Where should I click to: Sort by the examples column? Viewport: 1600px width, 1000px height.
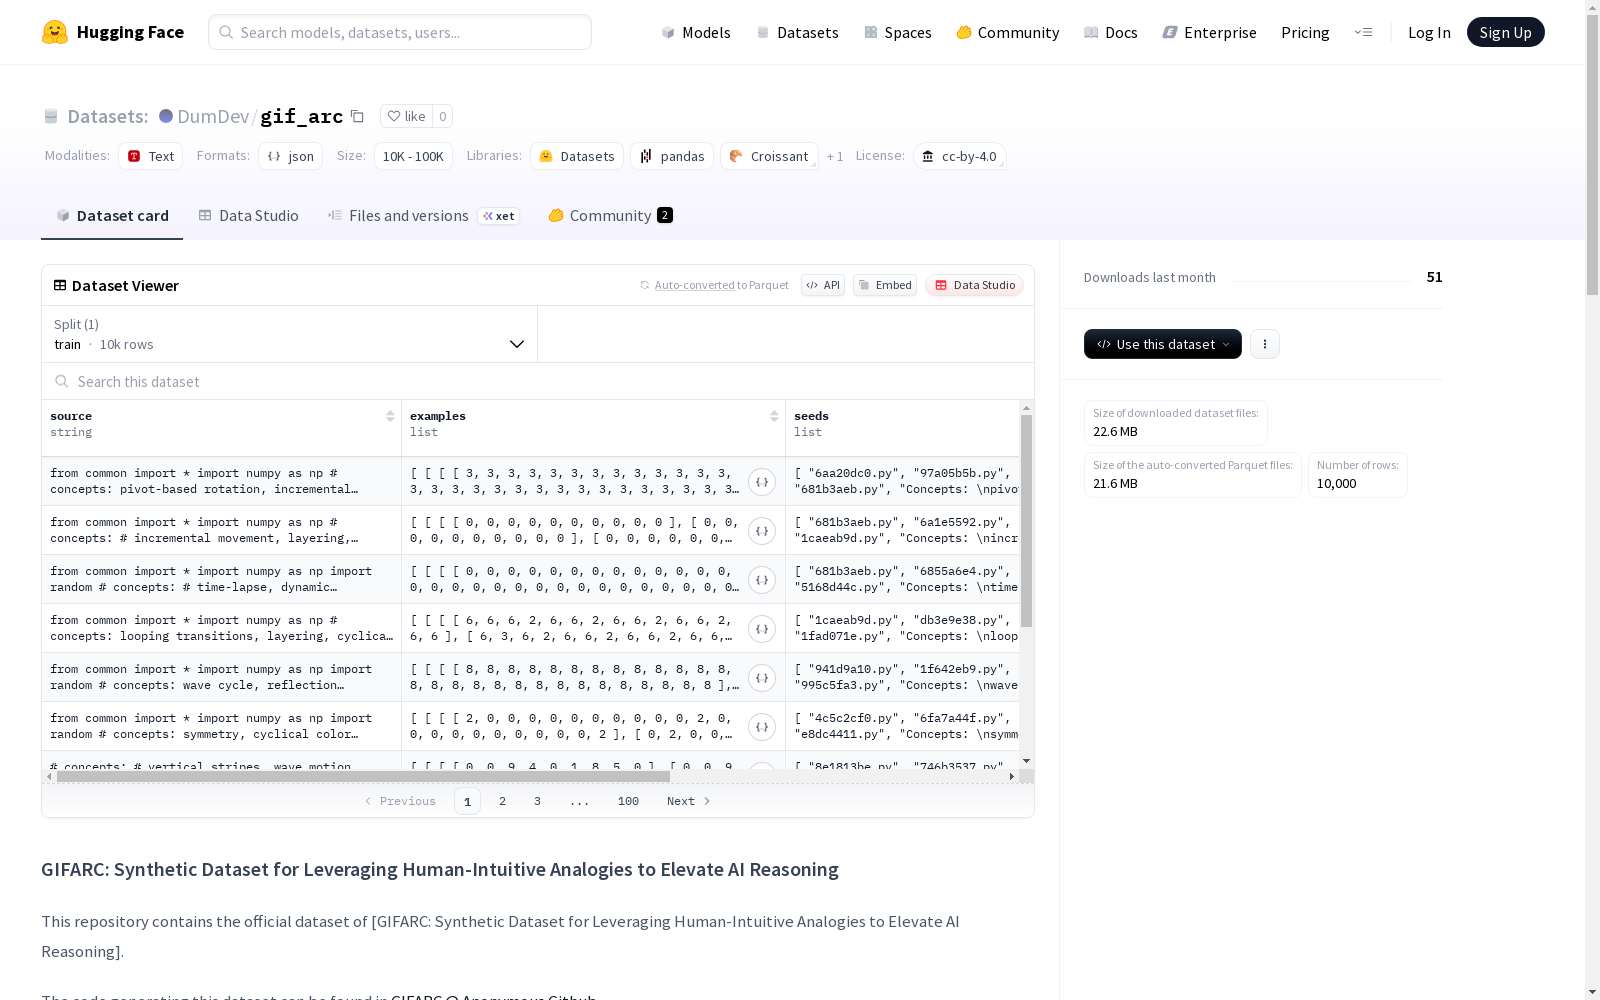click(774, 416)
